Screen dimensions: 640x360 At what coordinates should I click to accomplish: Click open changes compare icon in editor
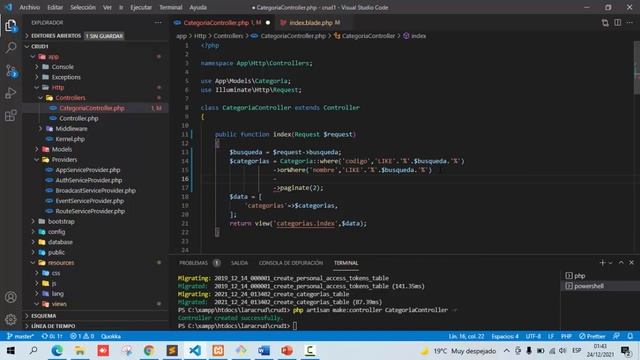605,23
